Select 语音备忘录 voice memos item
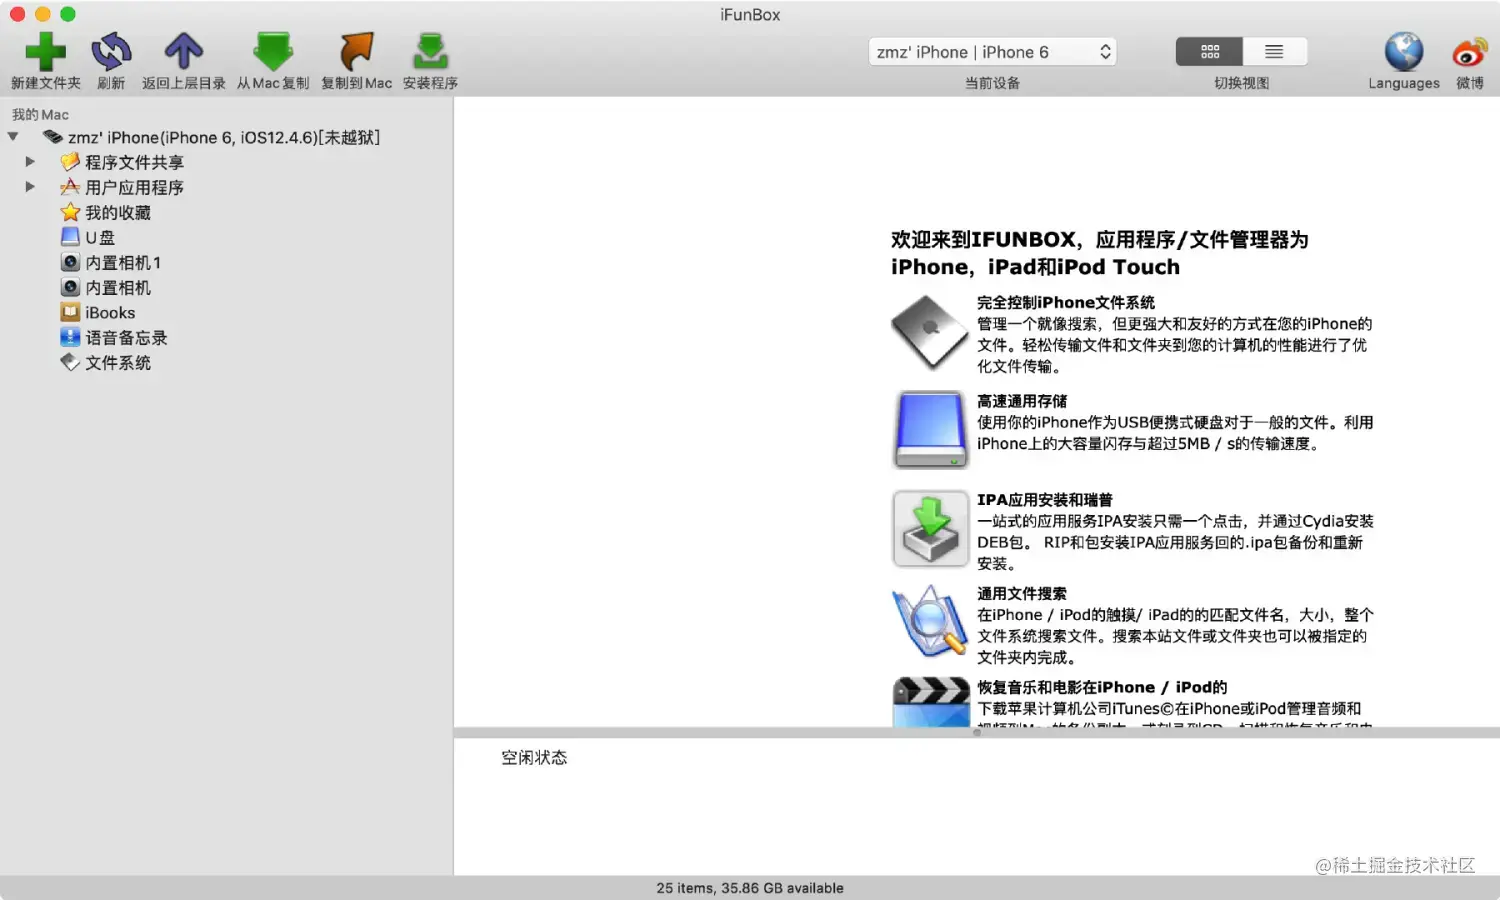The height and width of the screenshot is (900, 1500). [126, 337]
